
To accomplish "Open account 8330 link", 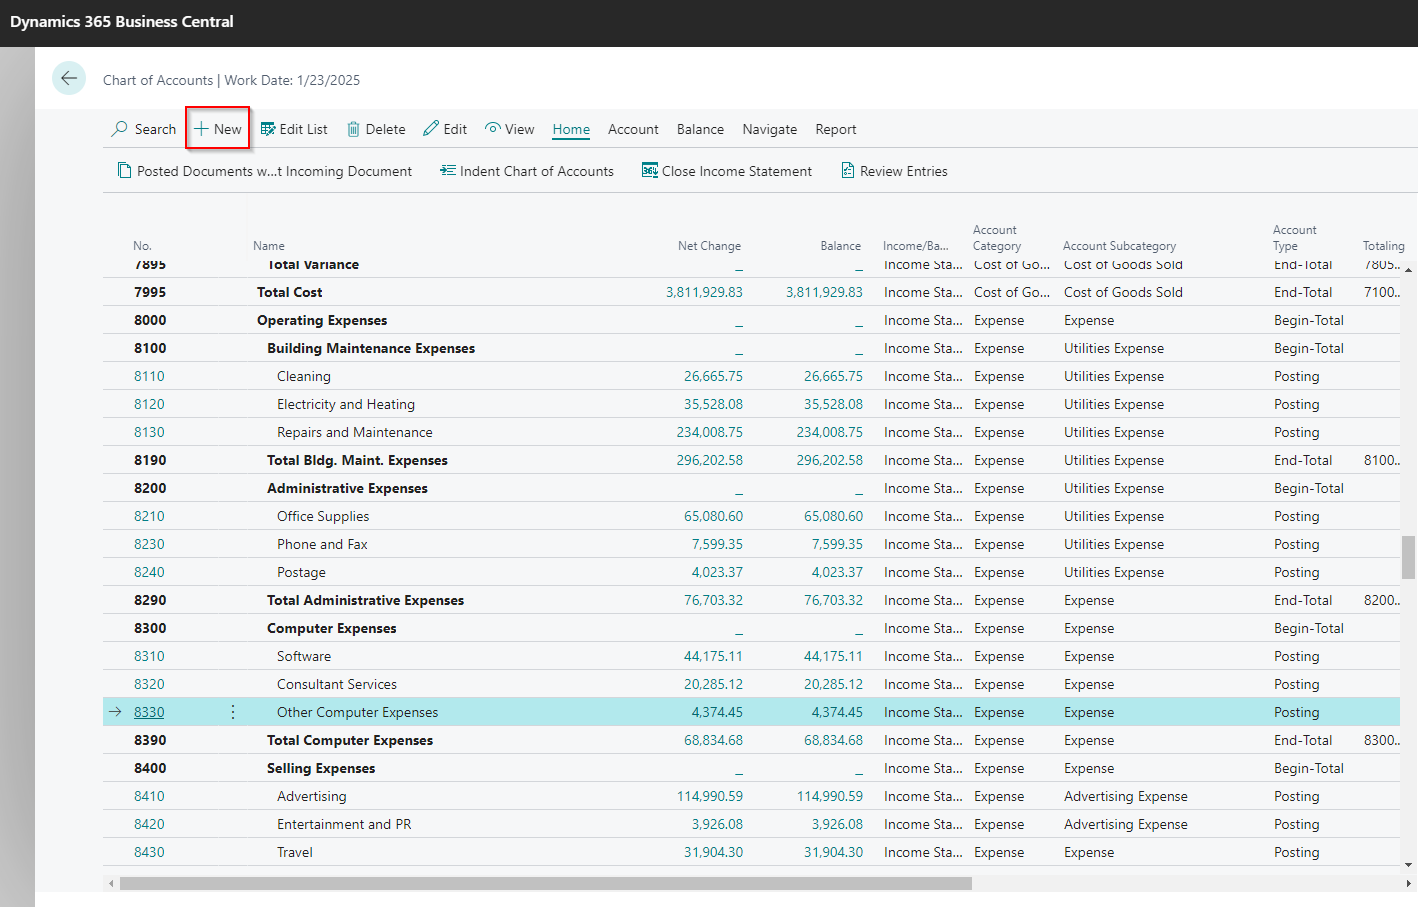I will [x=149, y=712].
